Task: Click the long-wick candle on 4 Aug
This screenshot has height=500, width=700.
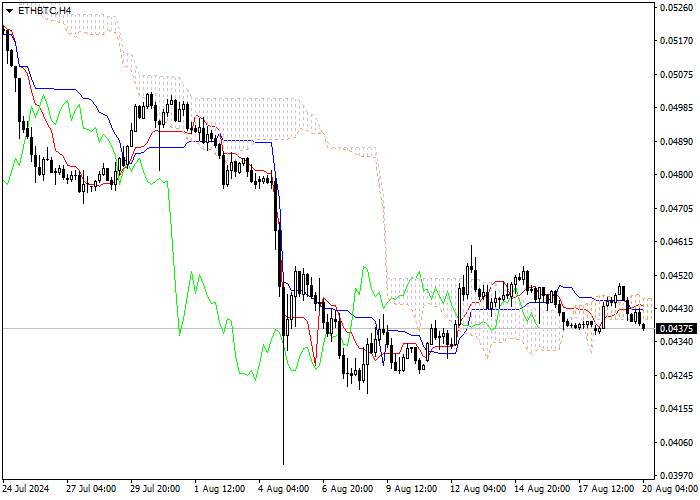Action: click(283, 375)
